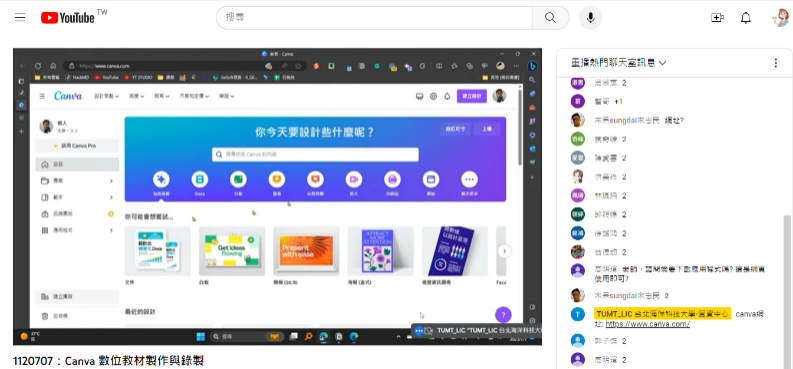Select the purple Print products icon in Canva

(392, 179)
